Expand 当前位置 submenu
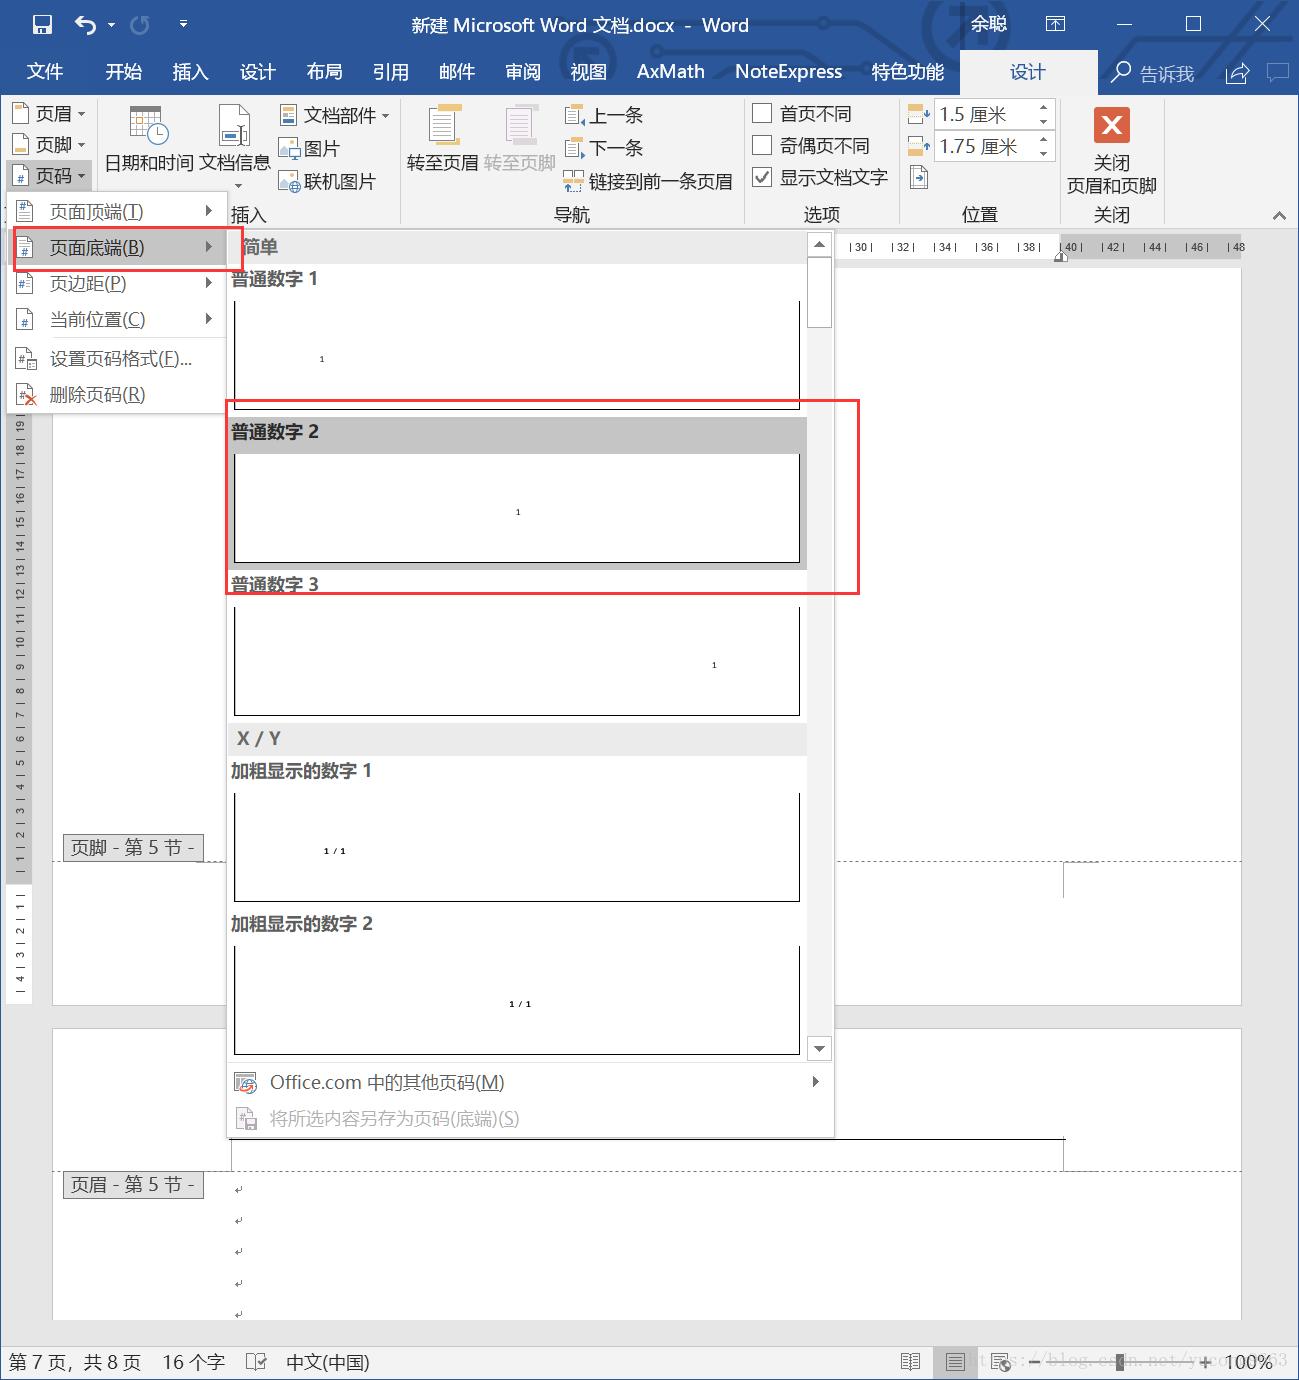Image resolution: width=1299 pixels, height=1380 pixels. 117,320
